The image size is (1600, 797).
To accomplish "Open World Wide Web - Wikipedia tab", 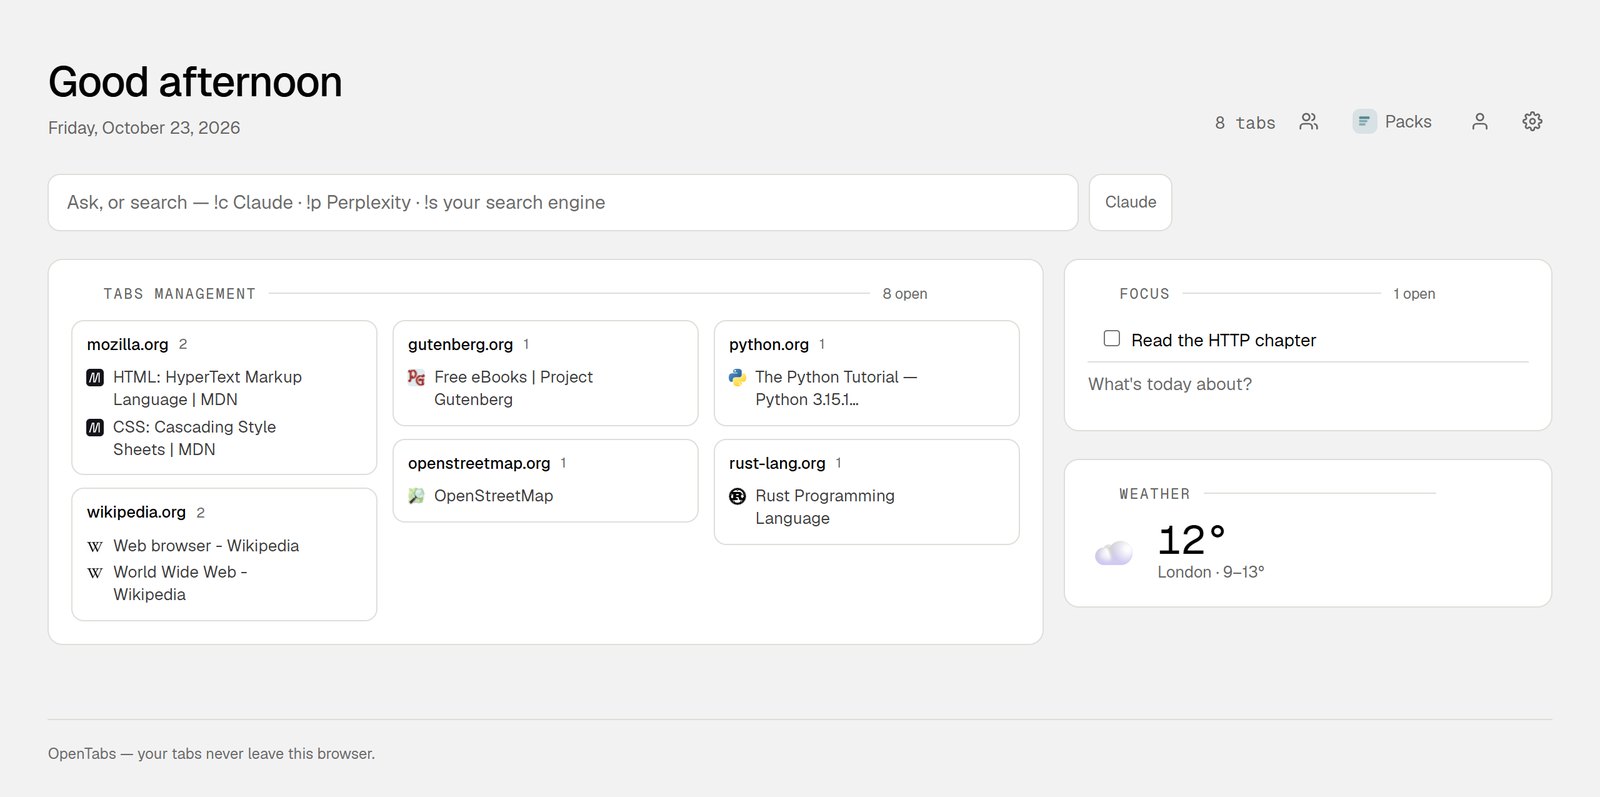I will [180, 583].
